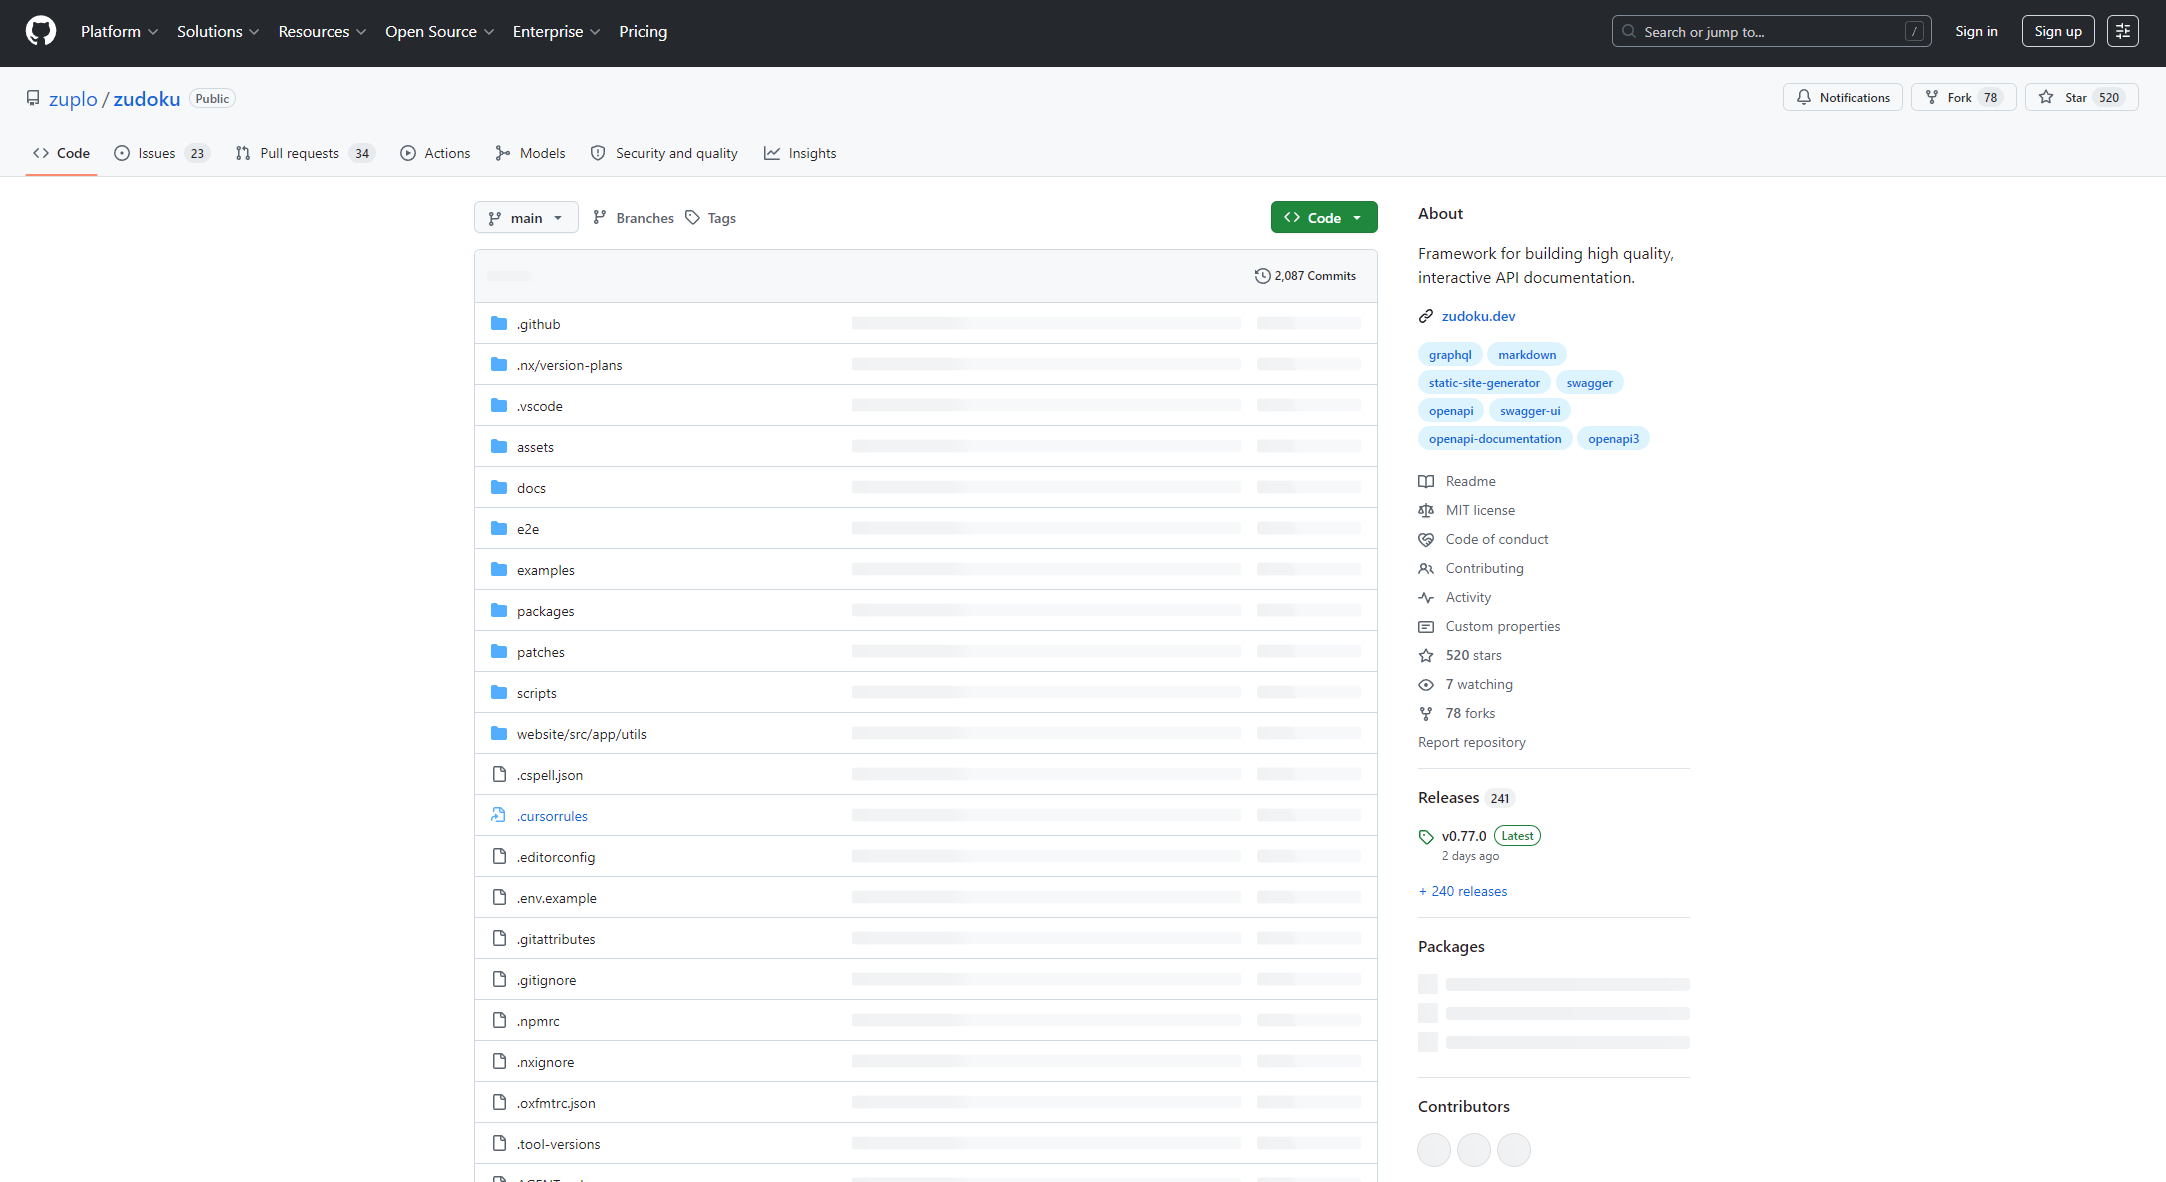Open the + 240 releases link

click(x=1462, y=891)
